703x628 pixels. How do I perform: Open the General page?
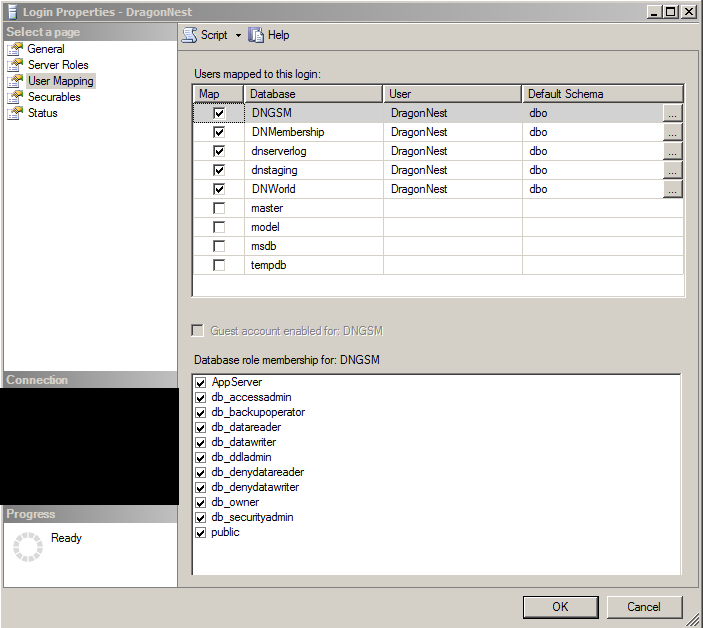click(x=46, y=49)
